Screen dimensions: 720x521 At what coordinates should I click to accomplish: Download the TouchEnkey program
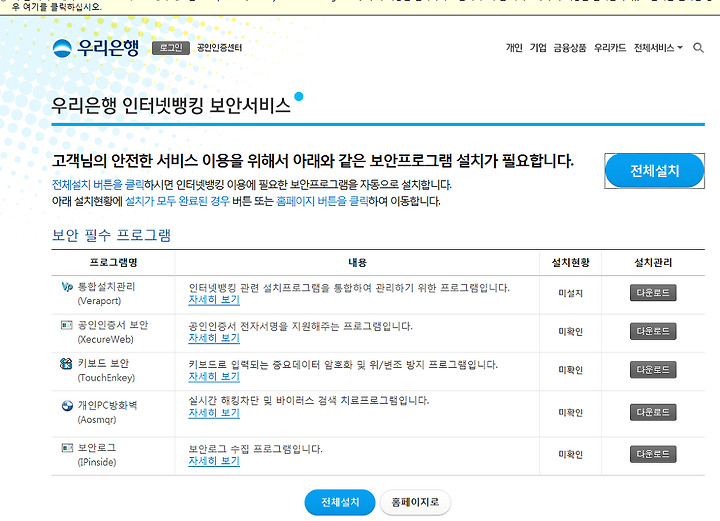(653, 370)
